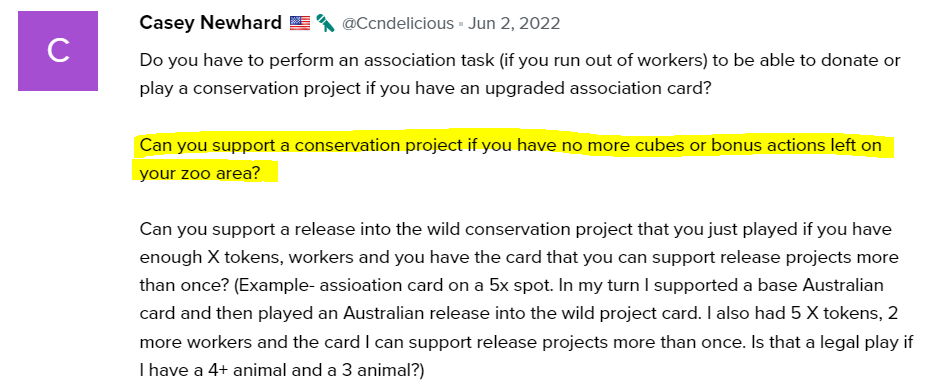Click the US flag icon beside username
This screenshot has height=385, width=925.
coord(300,24)
